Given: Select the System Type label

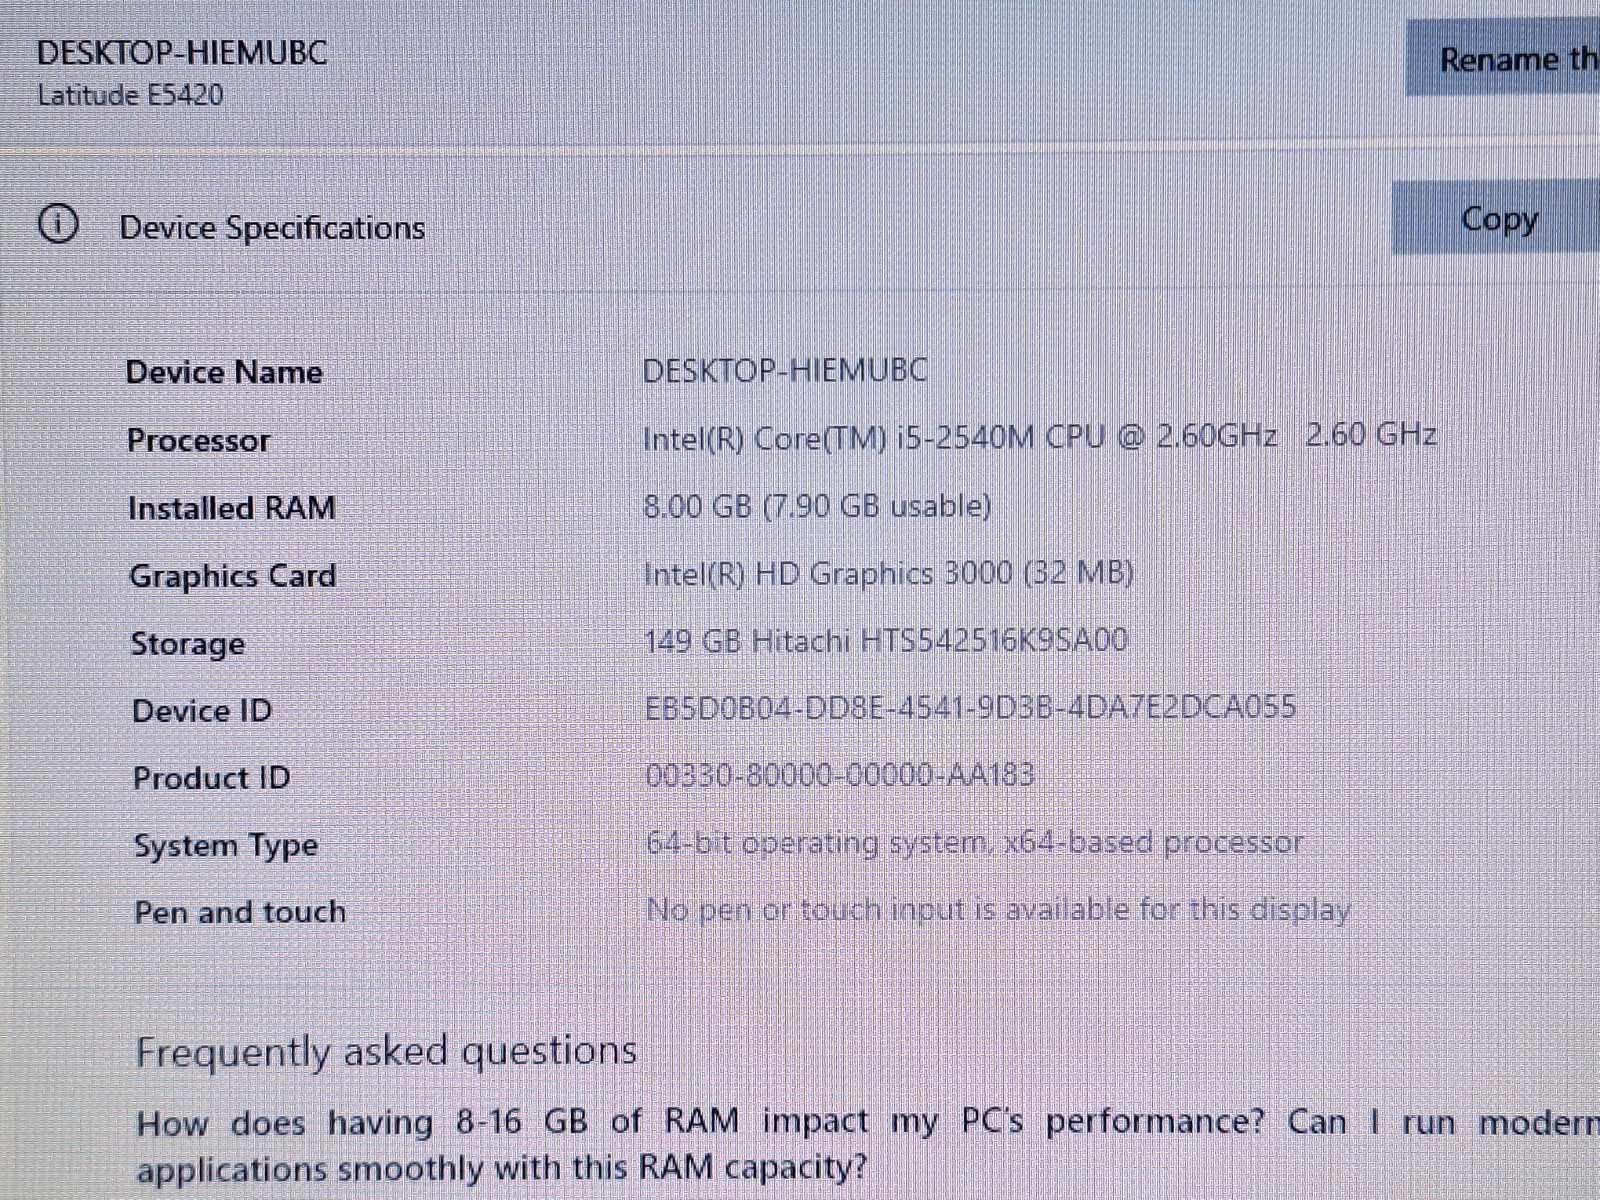Looking at the screenshot, I should click(226, 846).
